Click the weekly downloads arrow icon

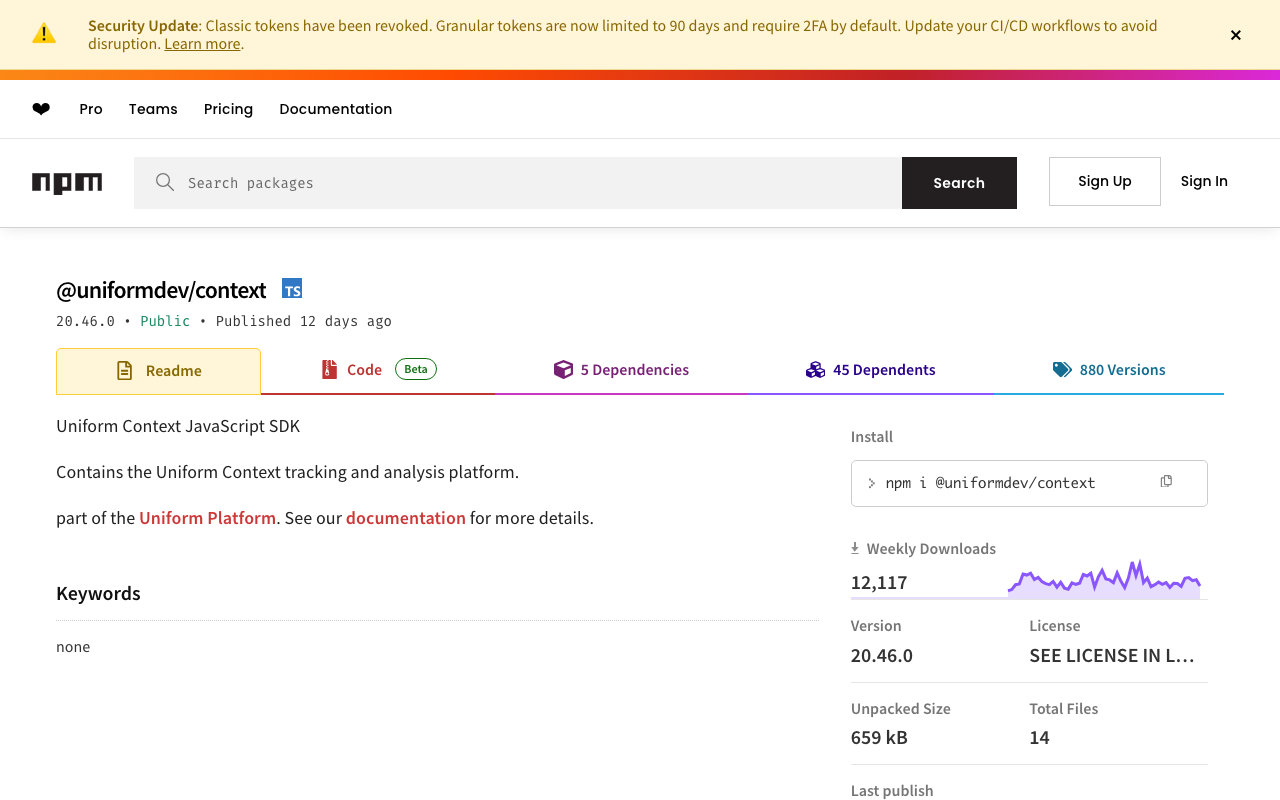[855, 548]
